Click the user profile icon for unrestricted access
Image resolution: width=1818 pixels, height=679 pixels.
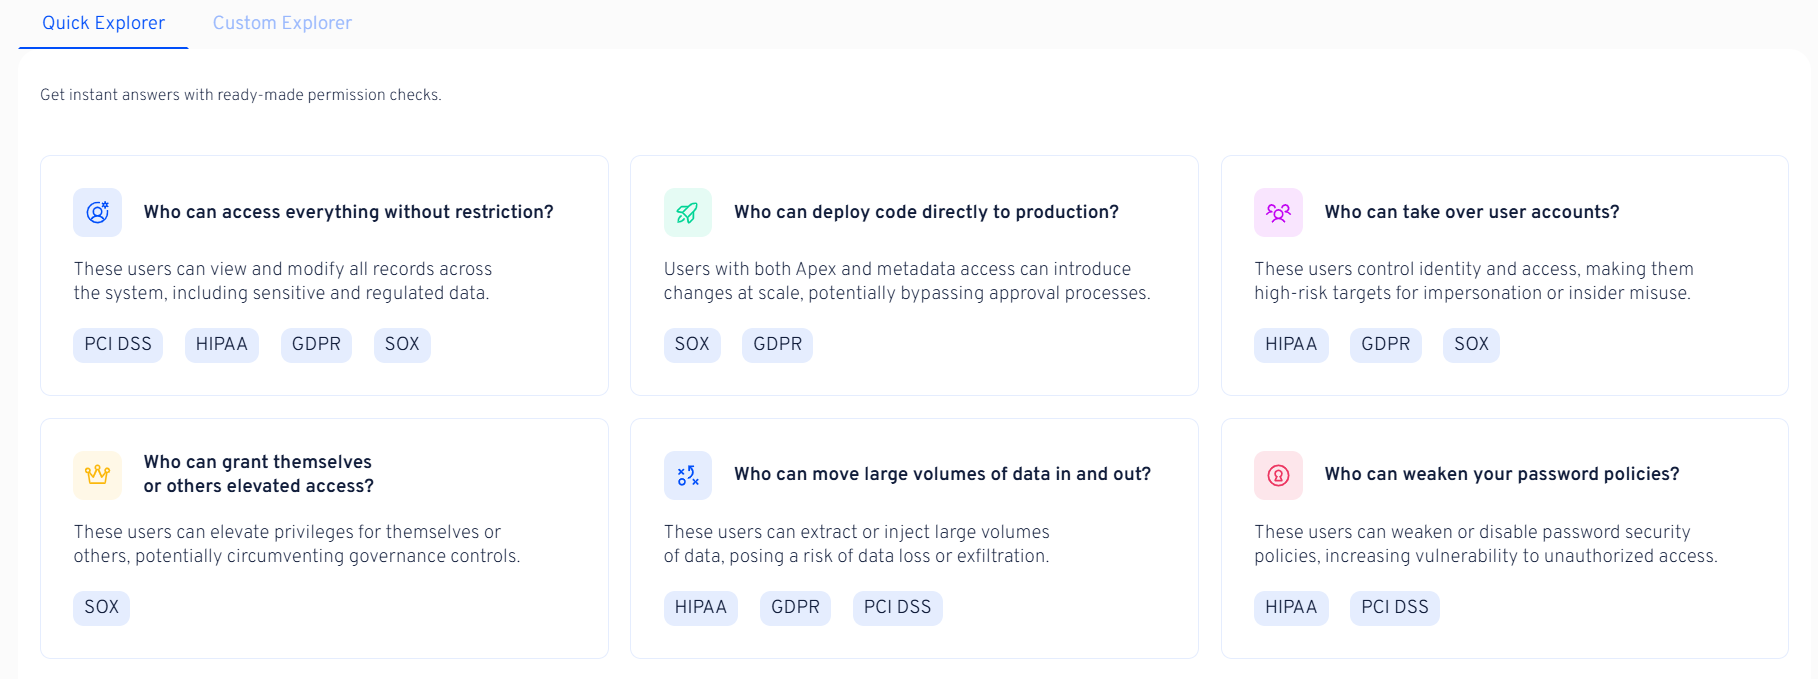tap(97, 212)
